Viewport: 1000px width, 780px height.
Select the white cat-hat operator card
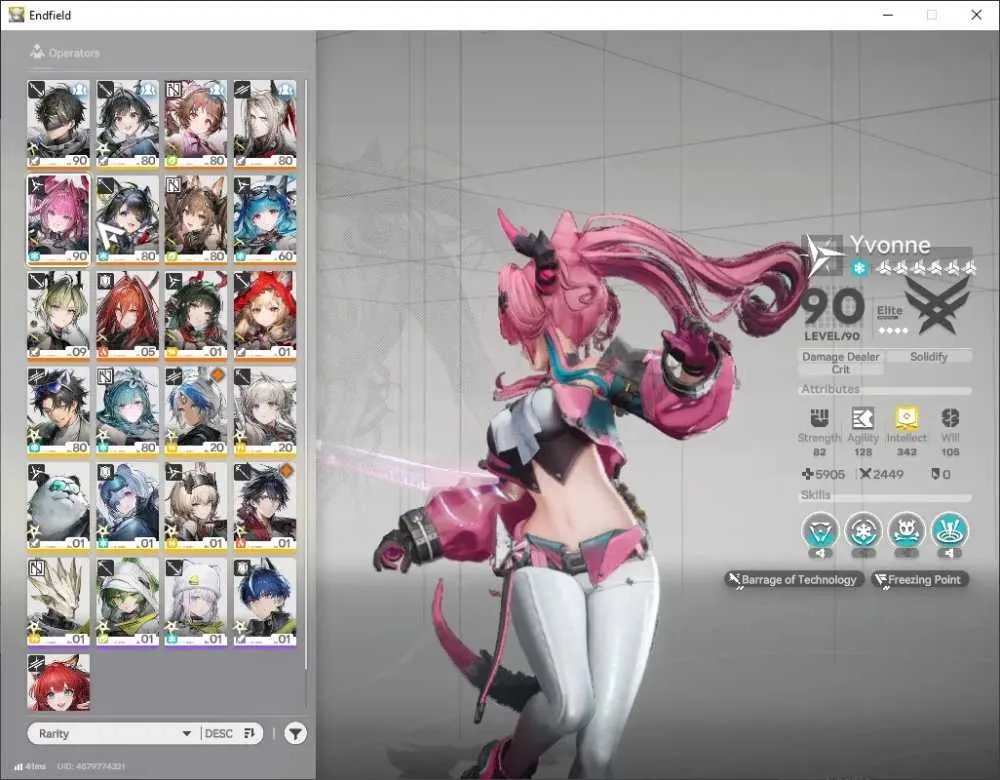tap(196, 602)
